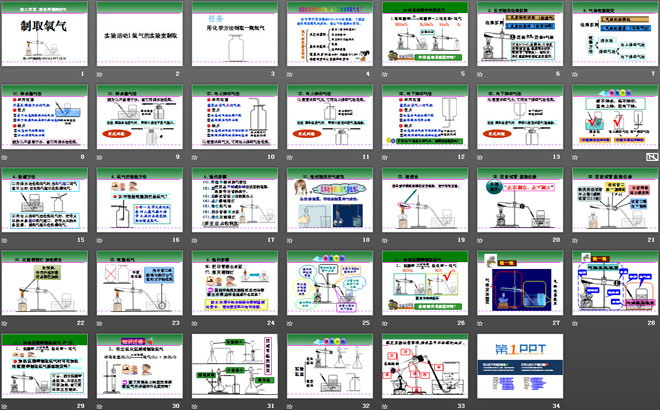The height and width of the screenshot is (410, 660).
Task: Select slide 27 with the dark blue picture
Action: click(520, 283)
